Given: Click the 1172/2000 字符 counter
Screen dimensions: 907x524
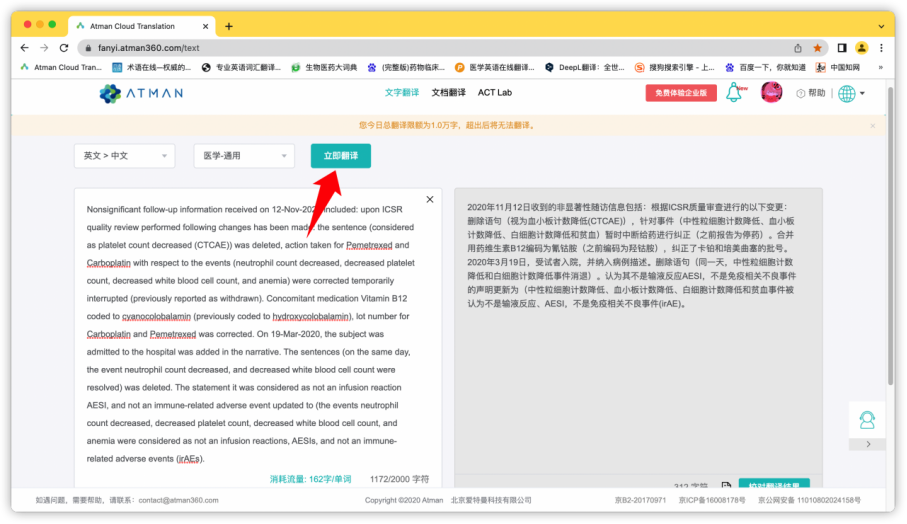Looking at the screenshot, I should pos(399,479).
